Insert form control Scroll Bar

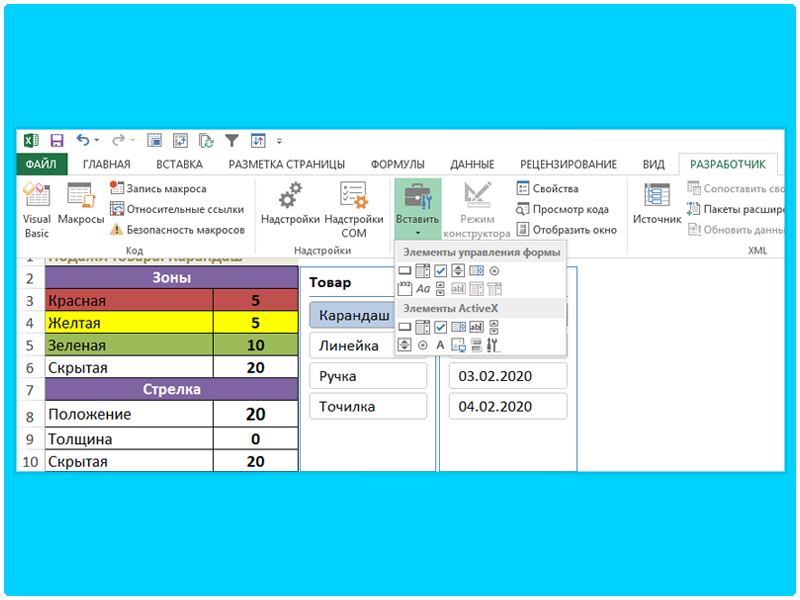pyautogui.click(x=440, y=289)
